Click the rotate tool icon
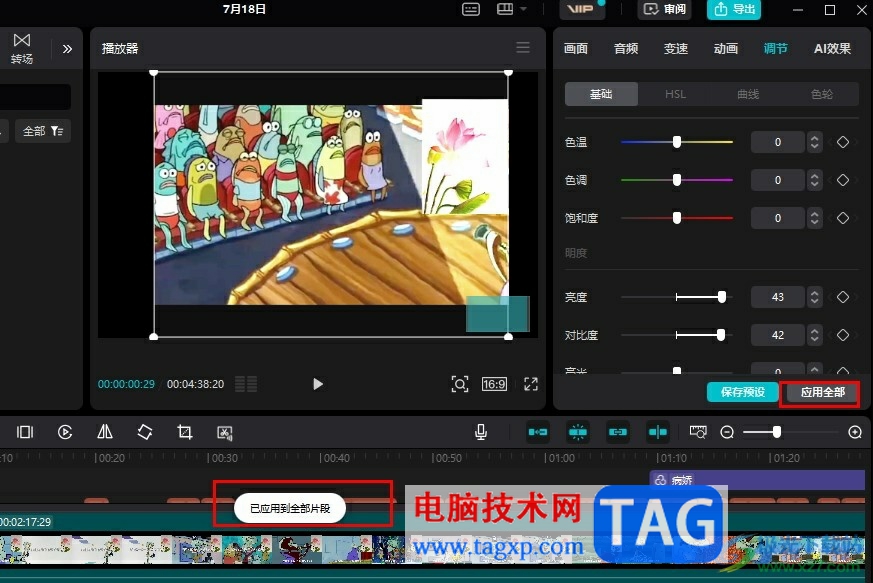Viewport: 873px width, 583px height. click(145, 432)
